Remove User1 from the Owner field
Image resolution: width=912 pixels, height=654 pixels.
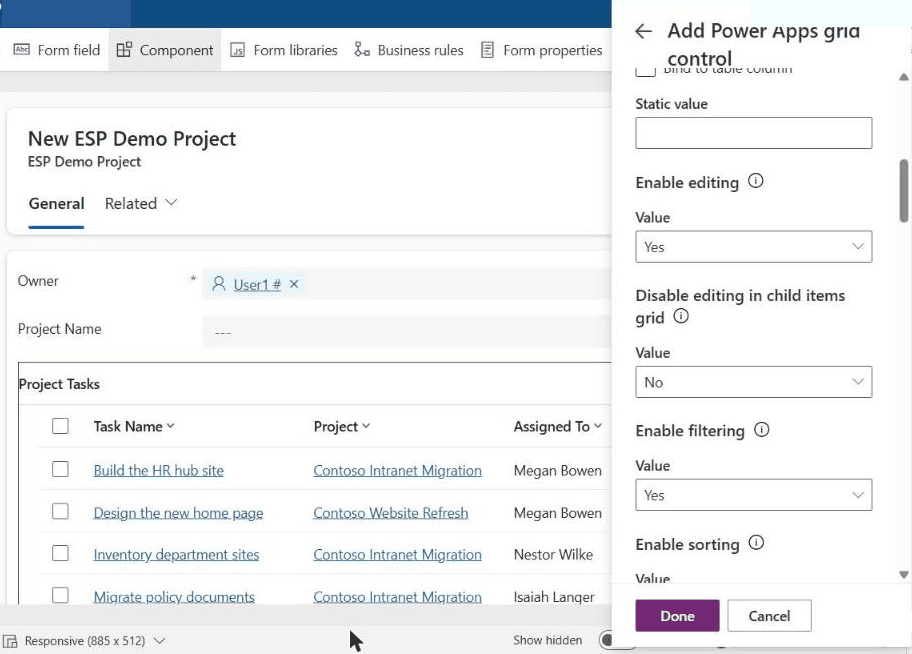(294, 284)
